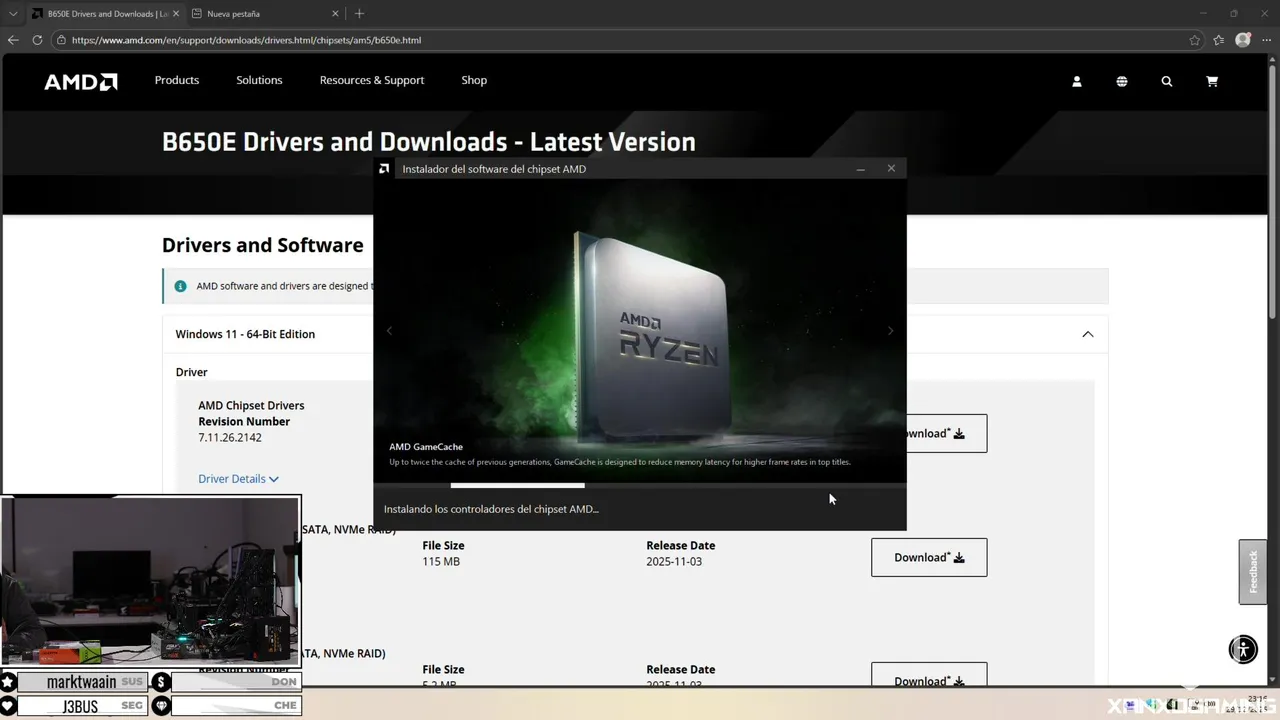Click the 'Drivers and Software' heading
The image size is (1280, 720).
tap(263, 245)
